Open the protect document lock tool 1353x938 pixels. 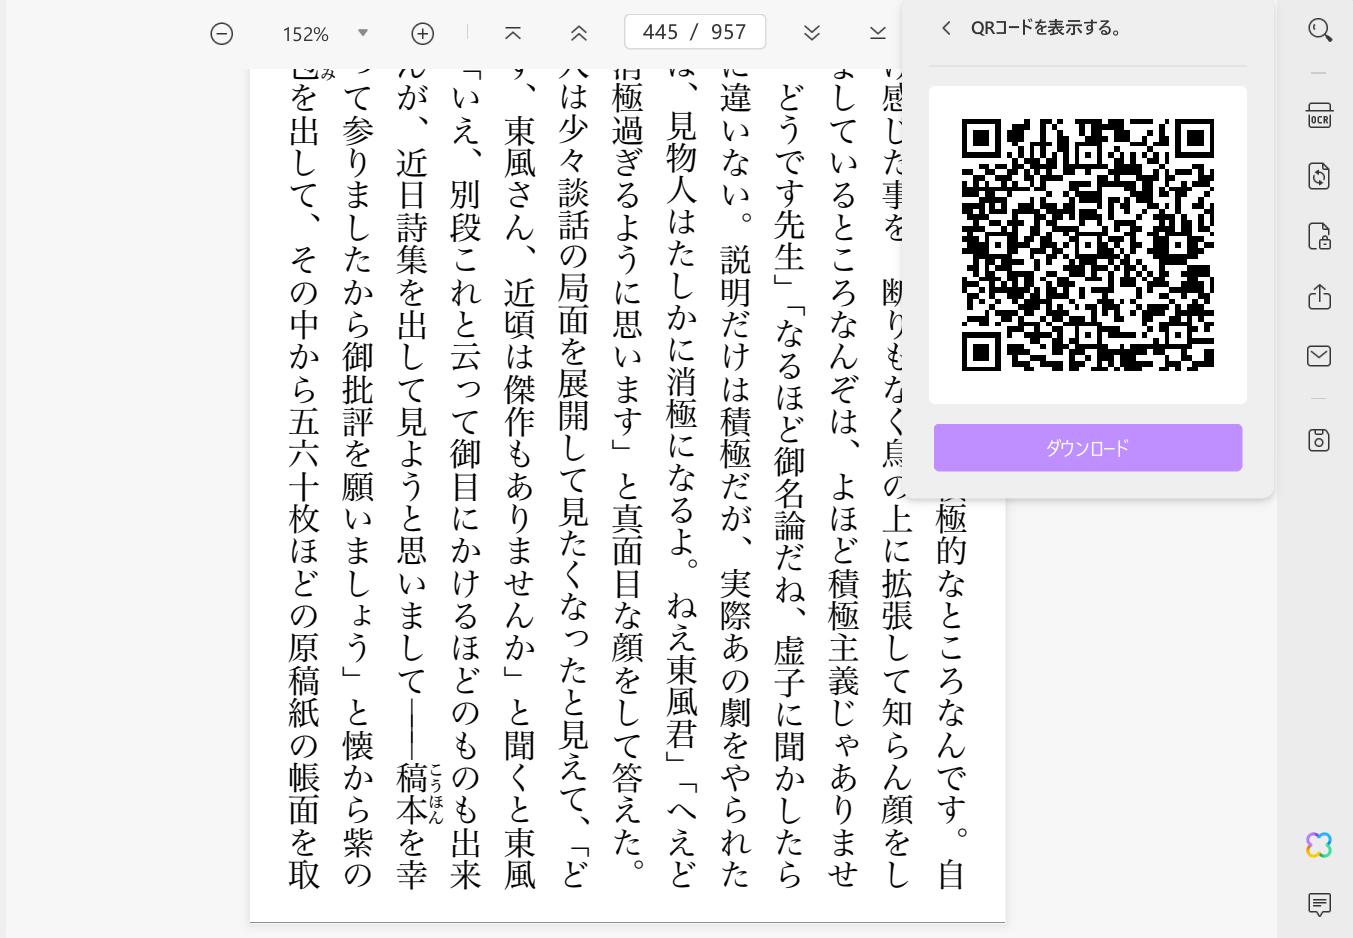click(1320, 236)
